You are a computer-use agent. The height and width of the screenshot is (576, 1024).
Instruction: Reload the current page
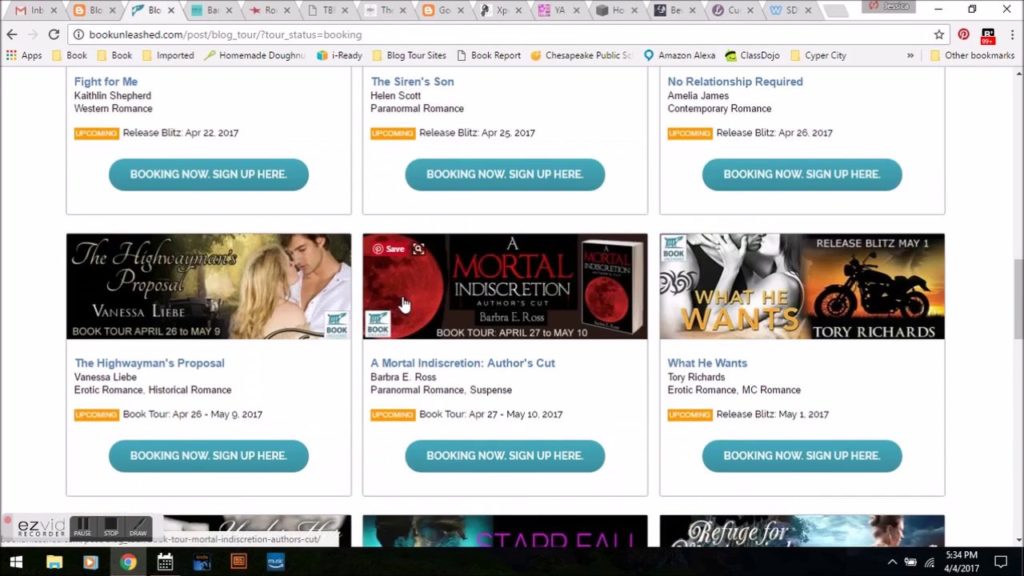click(54, 35)
